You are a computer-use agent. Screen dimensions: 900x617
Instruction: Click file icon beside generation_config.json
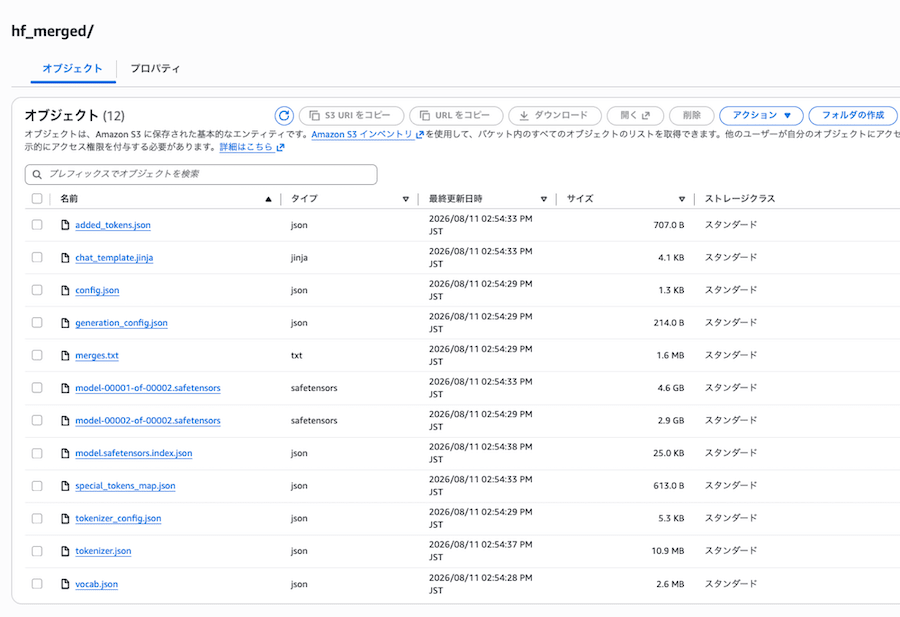click(65, 323)
